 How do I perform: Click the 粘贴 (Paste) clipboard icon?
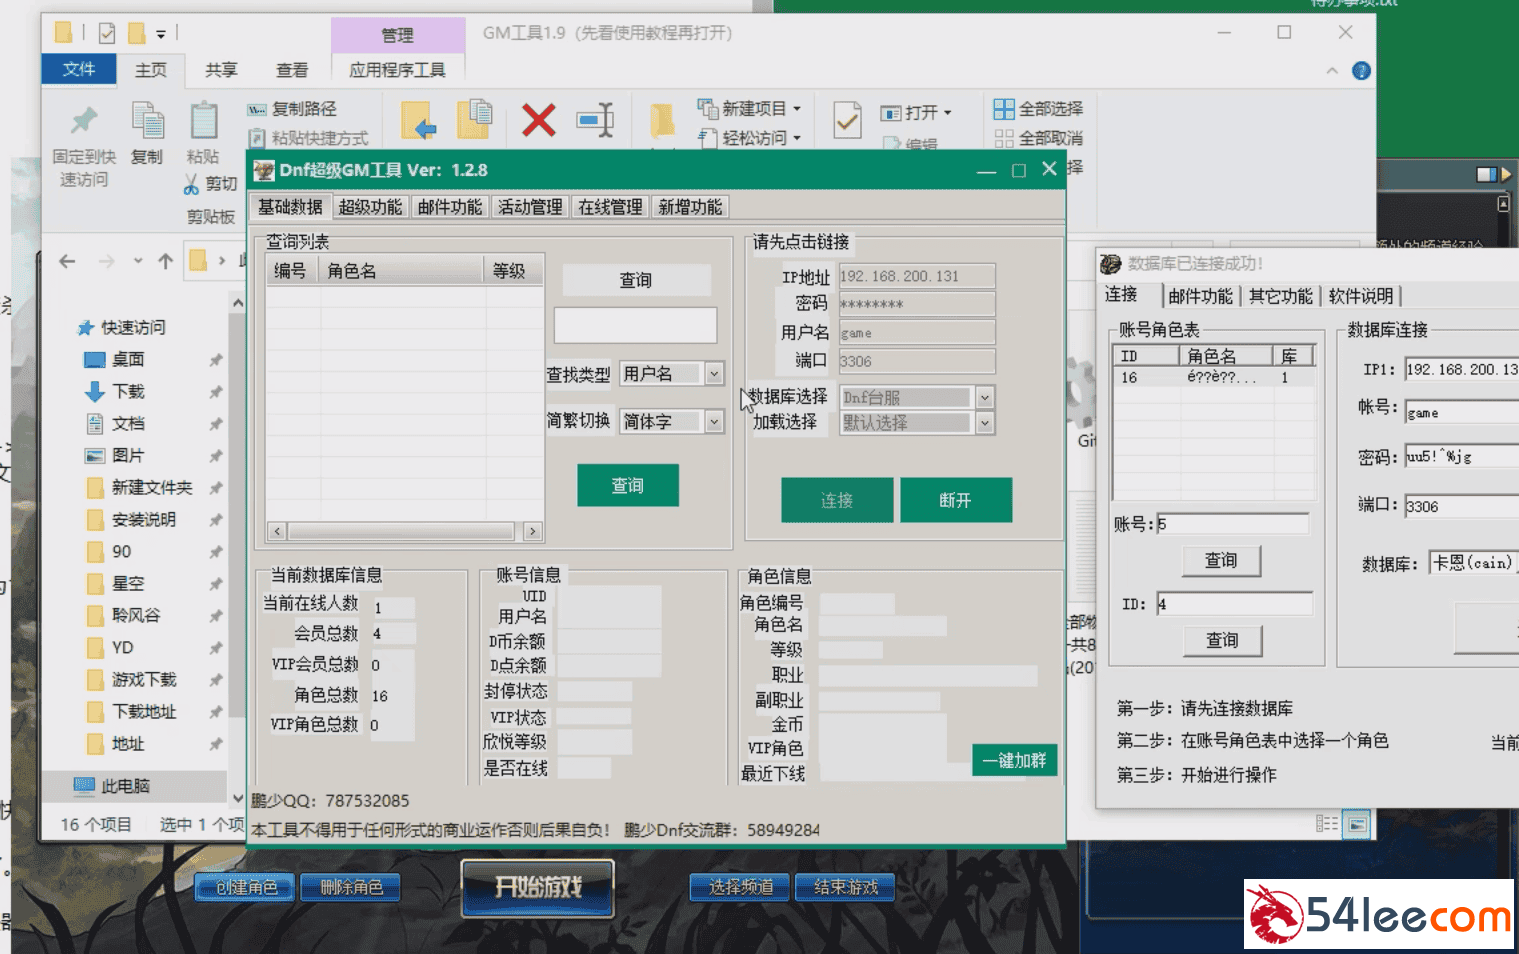(x=204, y=121)
